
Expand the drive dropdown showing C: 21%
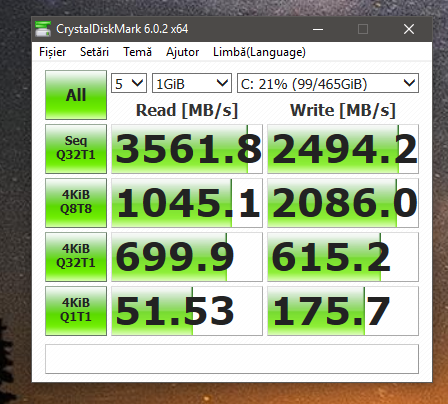[x=328, y=83]
